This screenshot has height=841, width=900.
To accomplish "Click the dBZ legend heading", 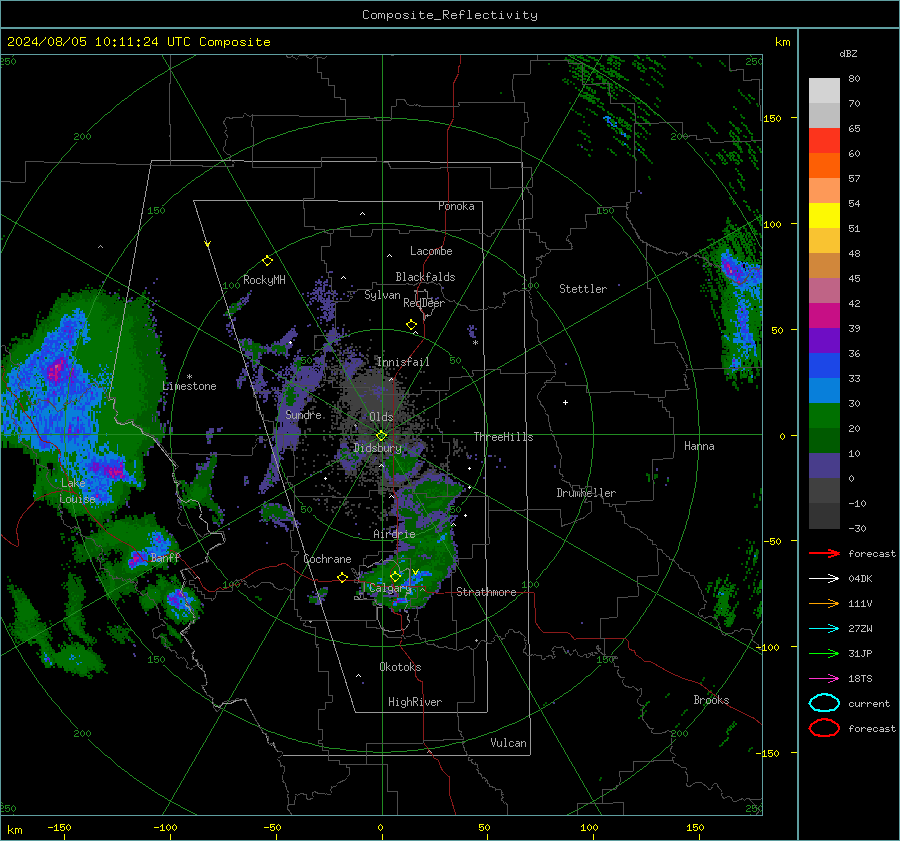I will click(x=848, y=54).
